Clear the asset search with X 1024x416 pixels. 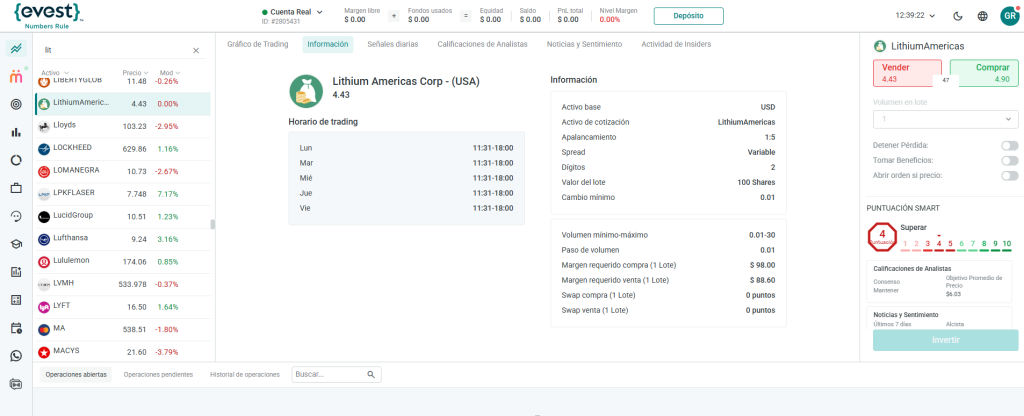click(x=196, y=50)
